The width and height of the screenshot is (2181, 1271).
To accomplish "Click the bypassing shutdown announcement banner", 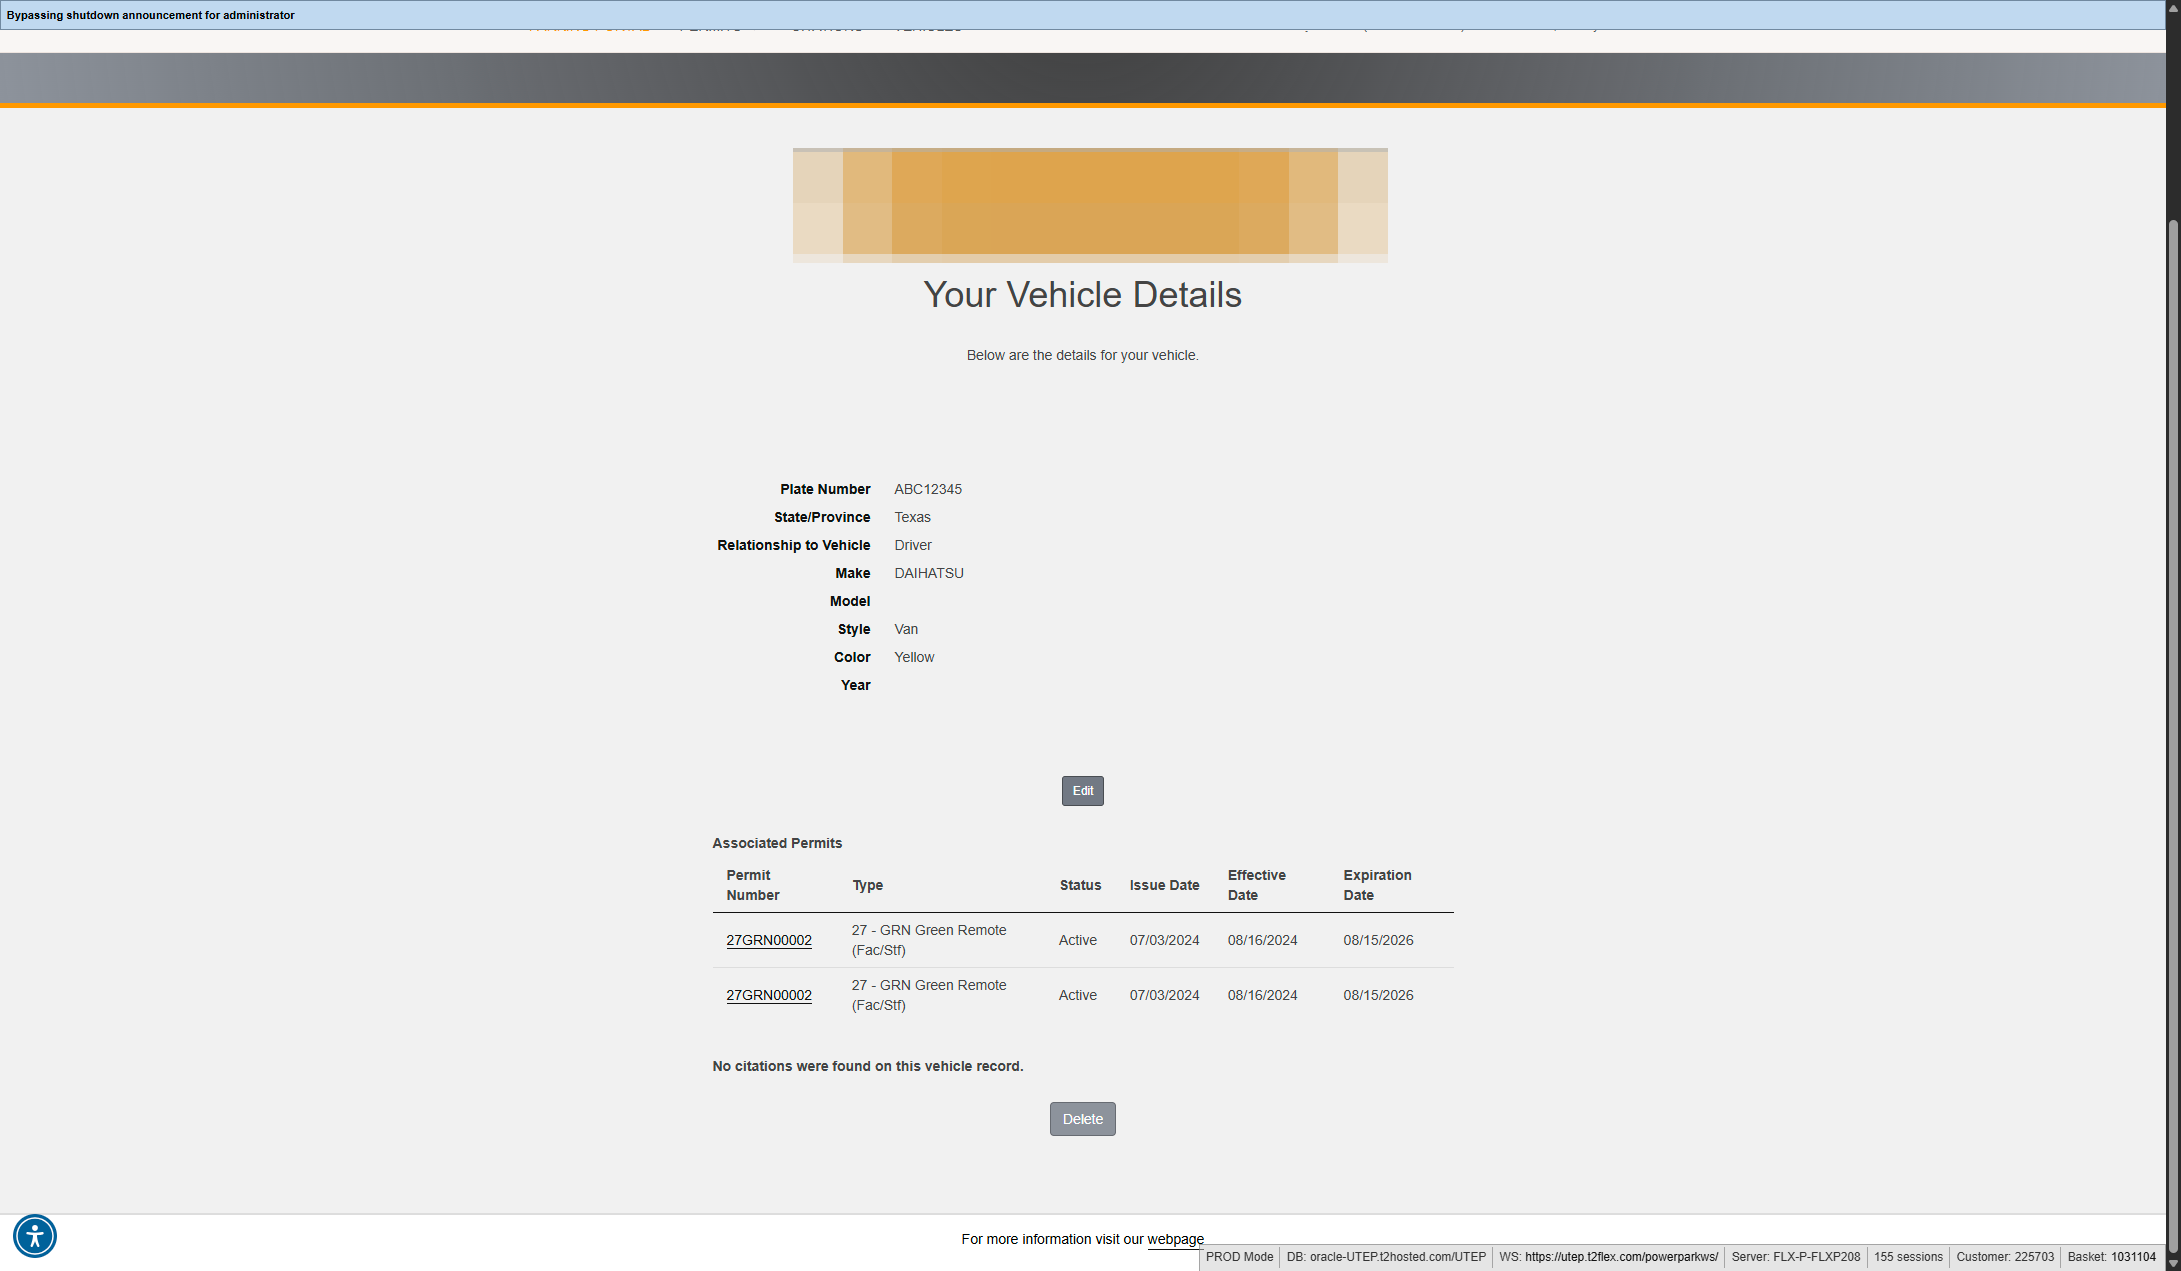I will pyautogui.click(x=1083, y=15).
